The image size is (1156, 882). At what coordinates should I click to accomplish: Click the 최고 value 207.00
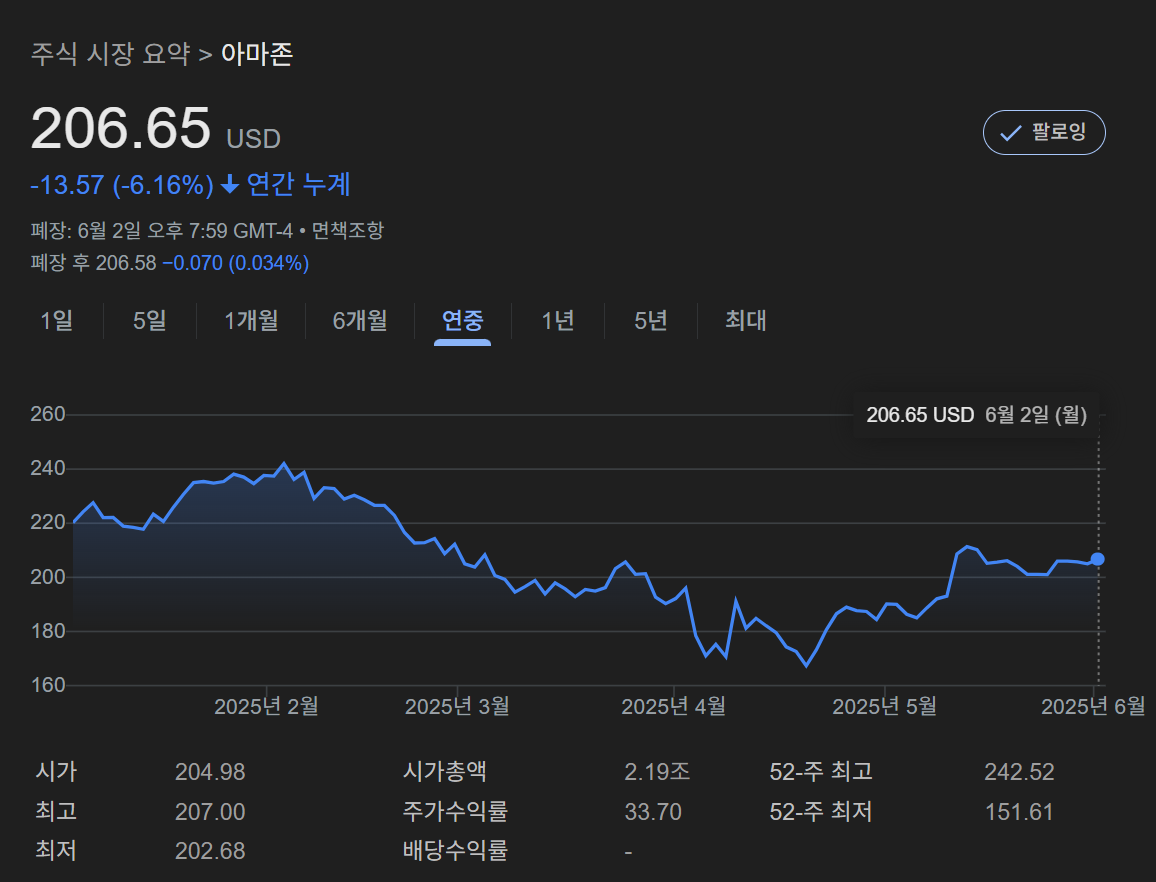click(x=210, y=812)
